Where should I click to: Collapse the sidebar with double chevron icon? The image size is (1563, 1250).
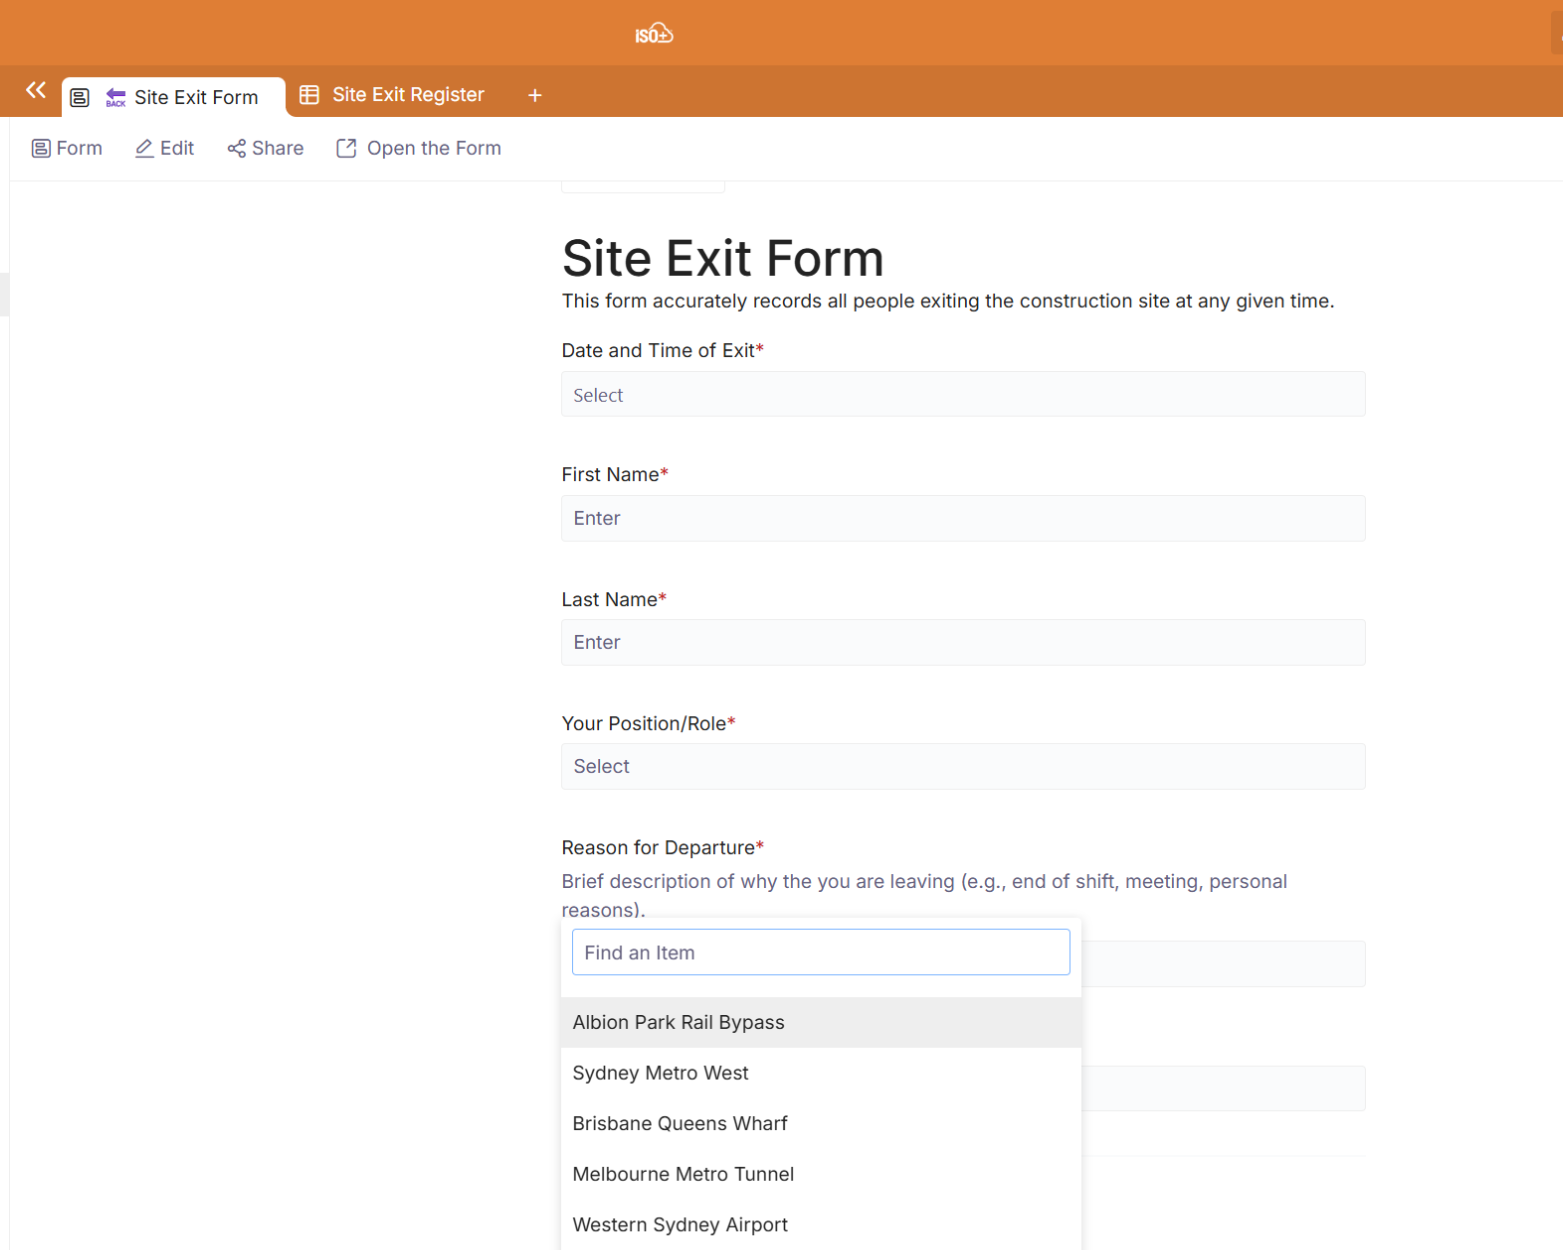(x=36, y=91)
